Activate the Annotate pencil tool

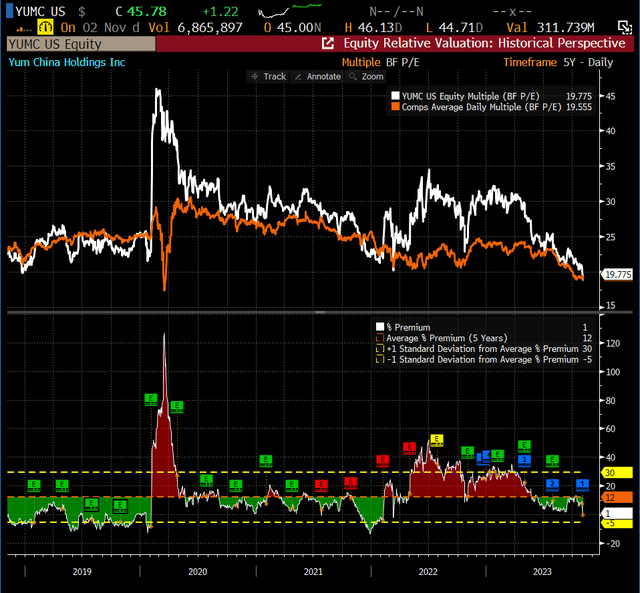(318, 76)
